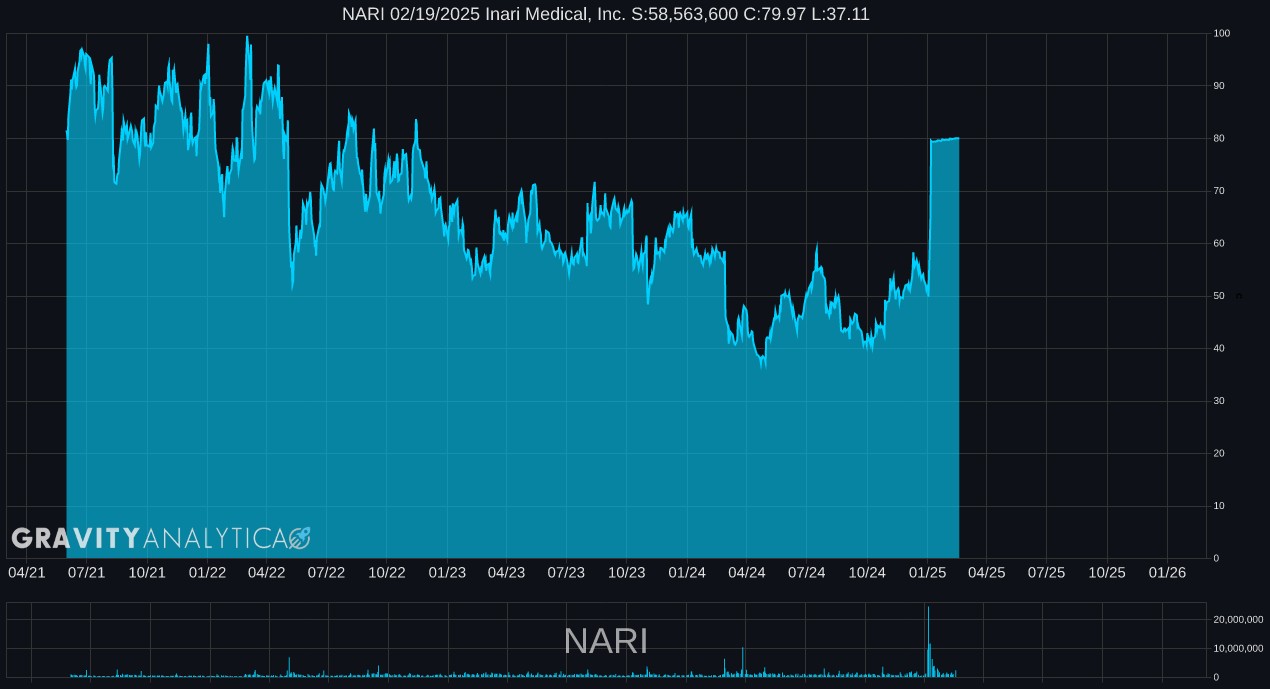1270x689 pixels.
Task: Click the 07/21 date axis label
Action: click(x=87, y=572)
